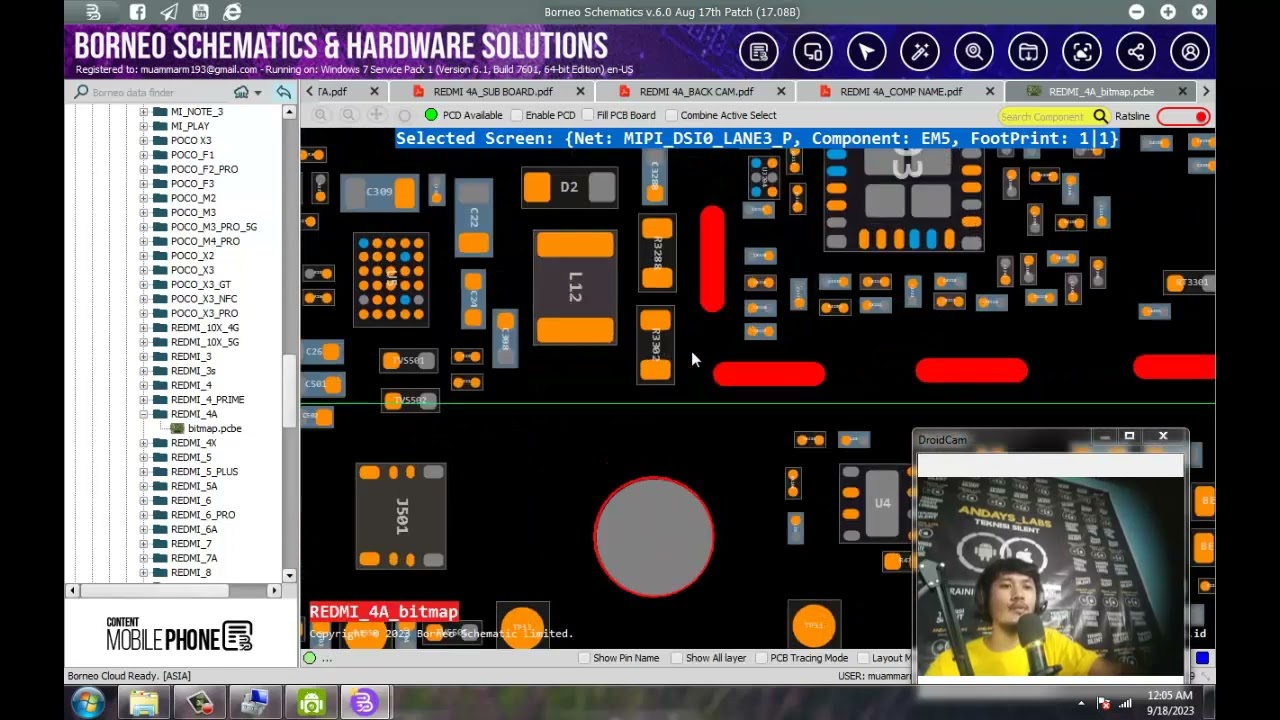Click the screenshot capture icon
This screenshot has height=720, width=1280.
(x=1082, y=52)
